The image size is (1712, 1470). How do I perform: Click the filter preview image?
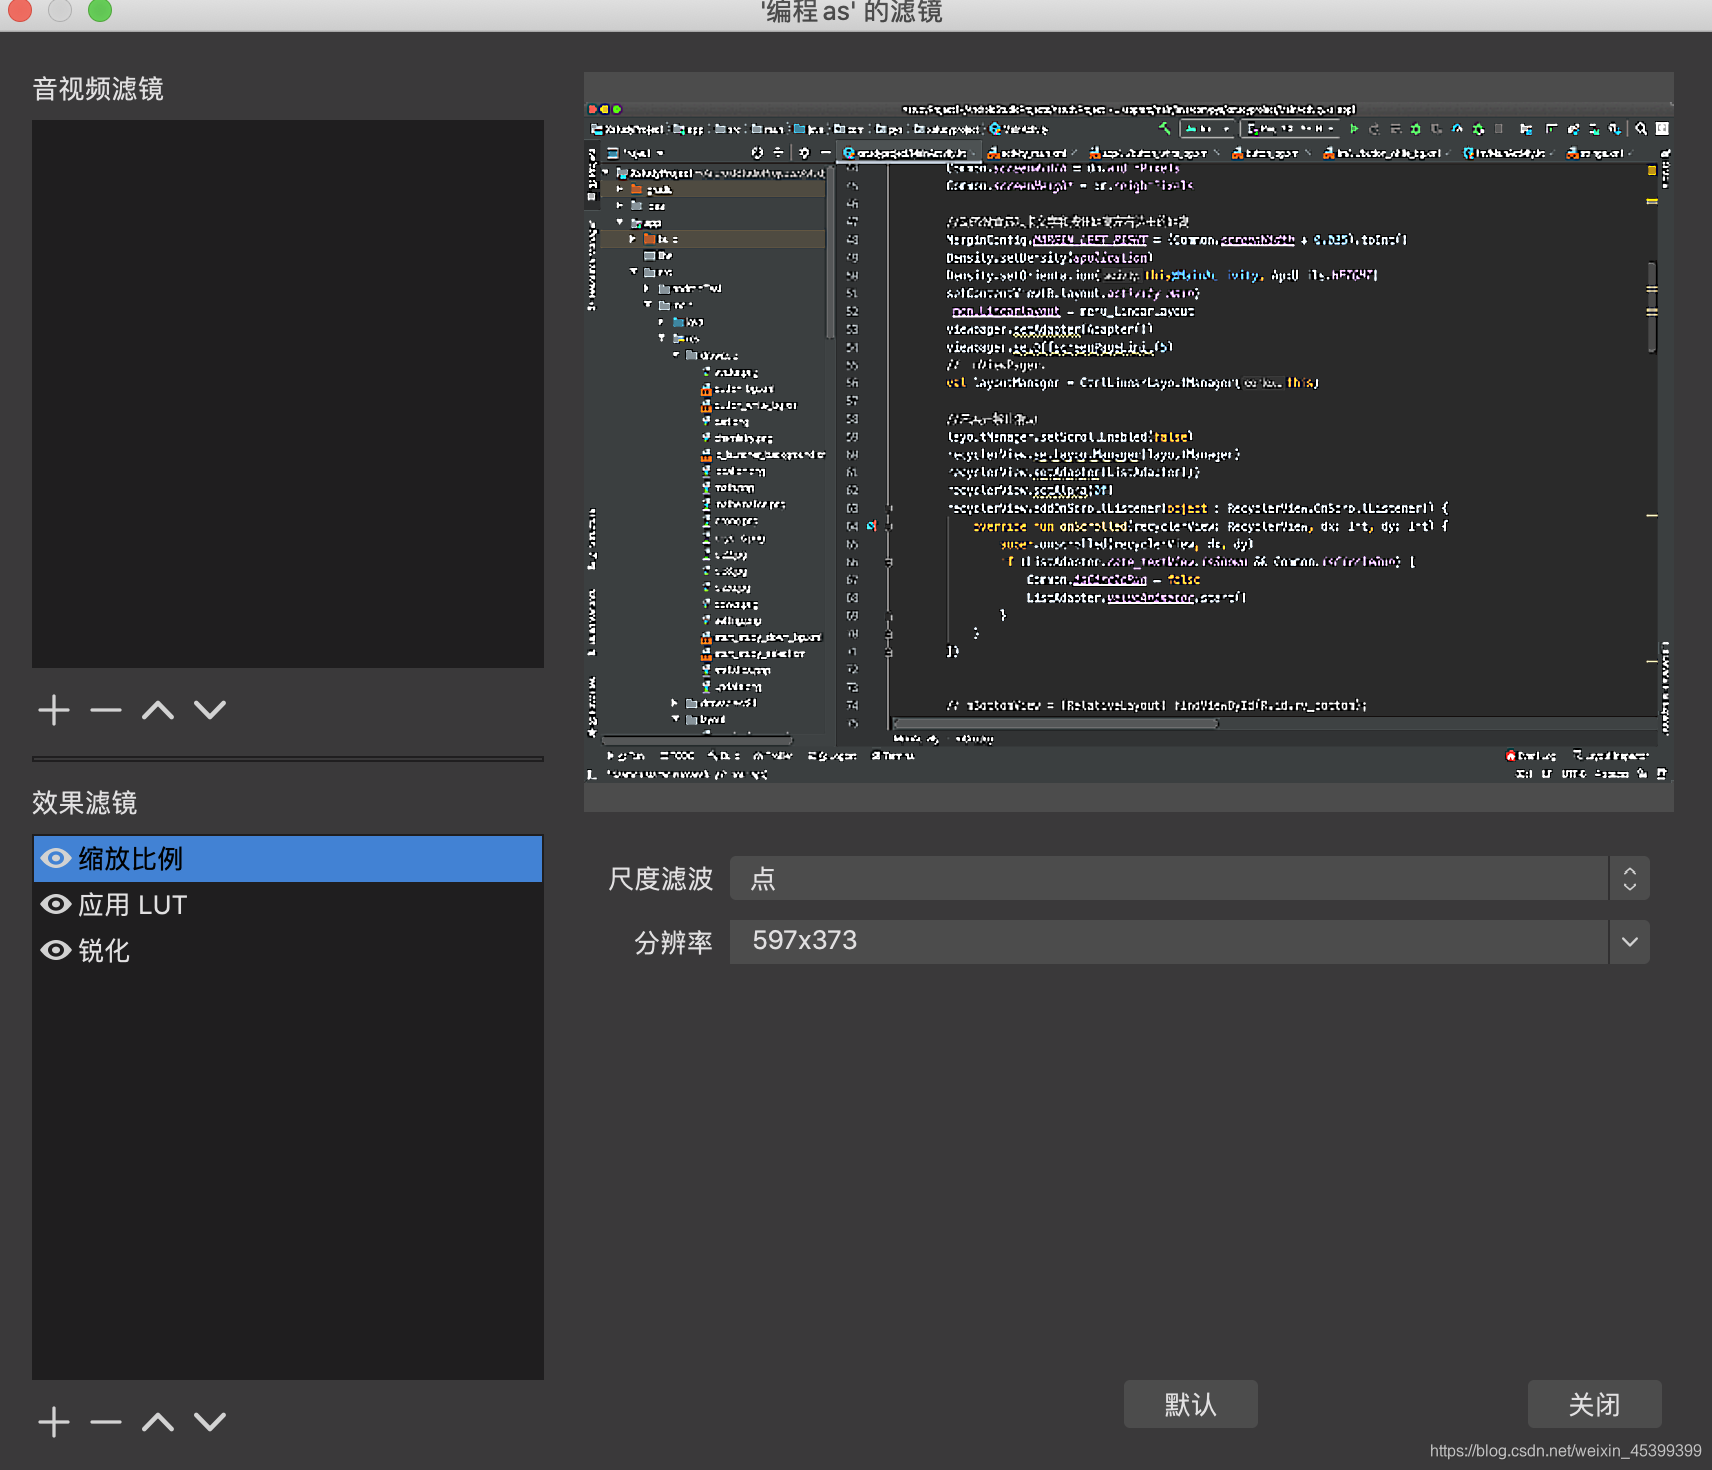click(x=1128, y=441)
